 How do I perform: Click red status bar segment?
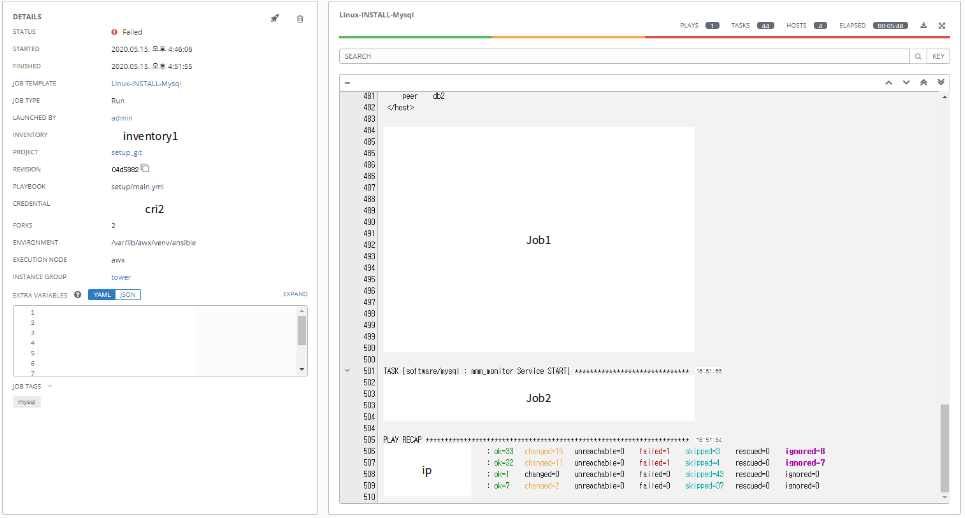(797, 37)
